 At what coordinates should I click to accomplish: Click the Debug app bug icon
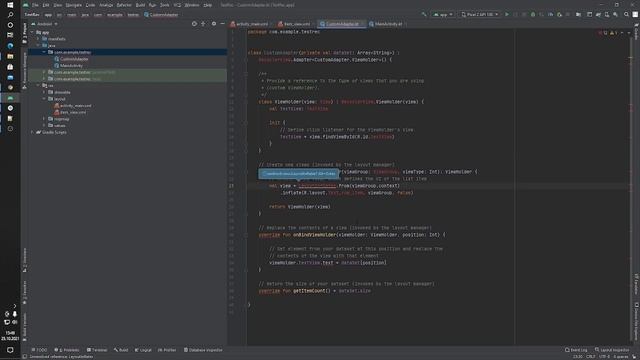(533, 14)
